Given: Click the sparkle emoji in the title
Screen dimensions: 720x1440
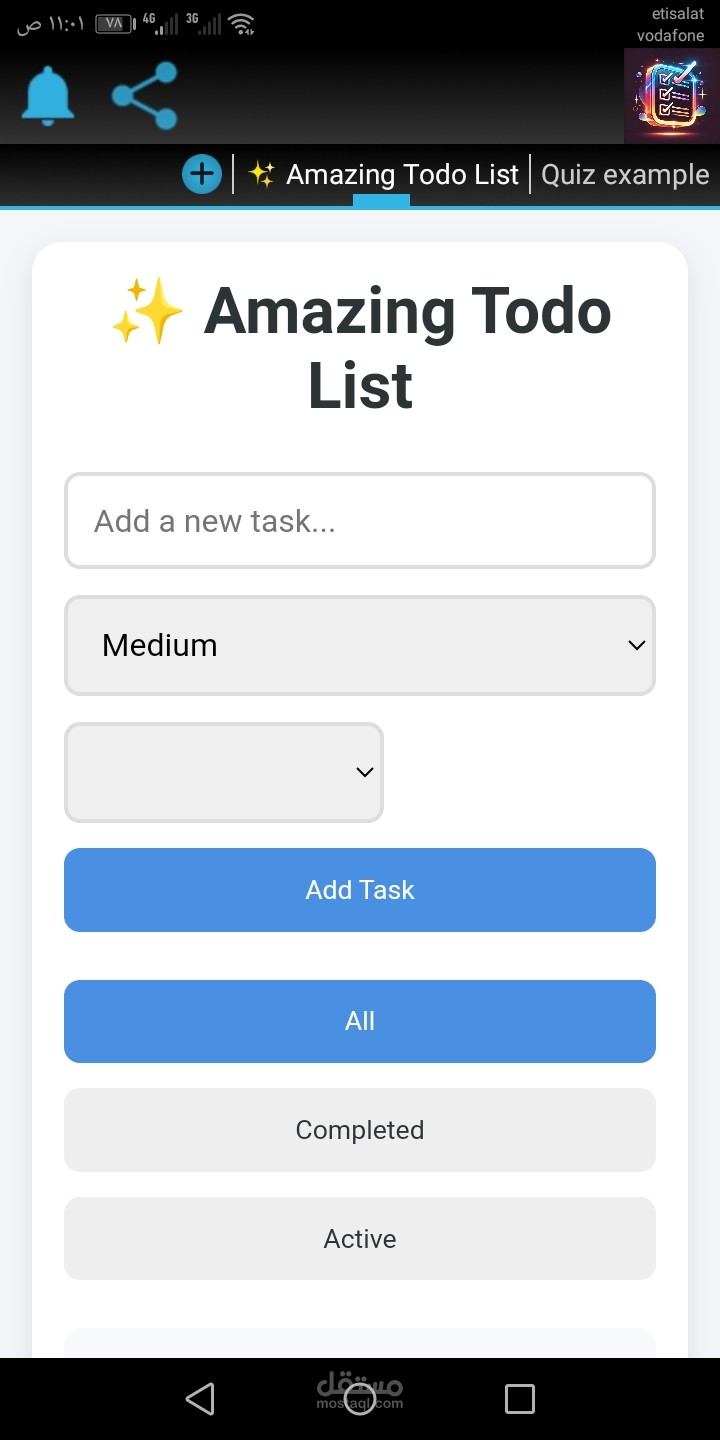Looking at the screenshot, I should tap(146, 310).
